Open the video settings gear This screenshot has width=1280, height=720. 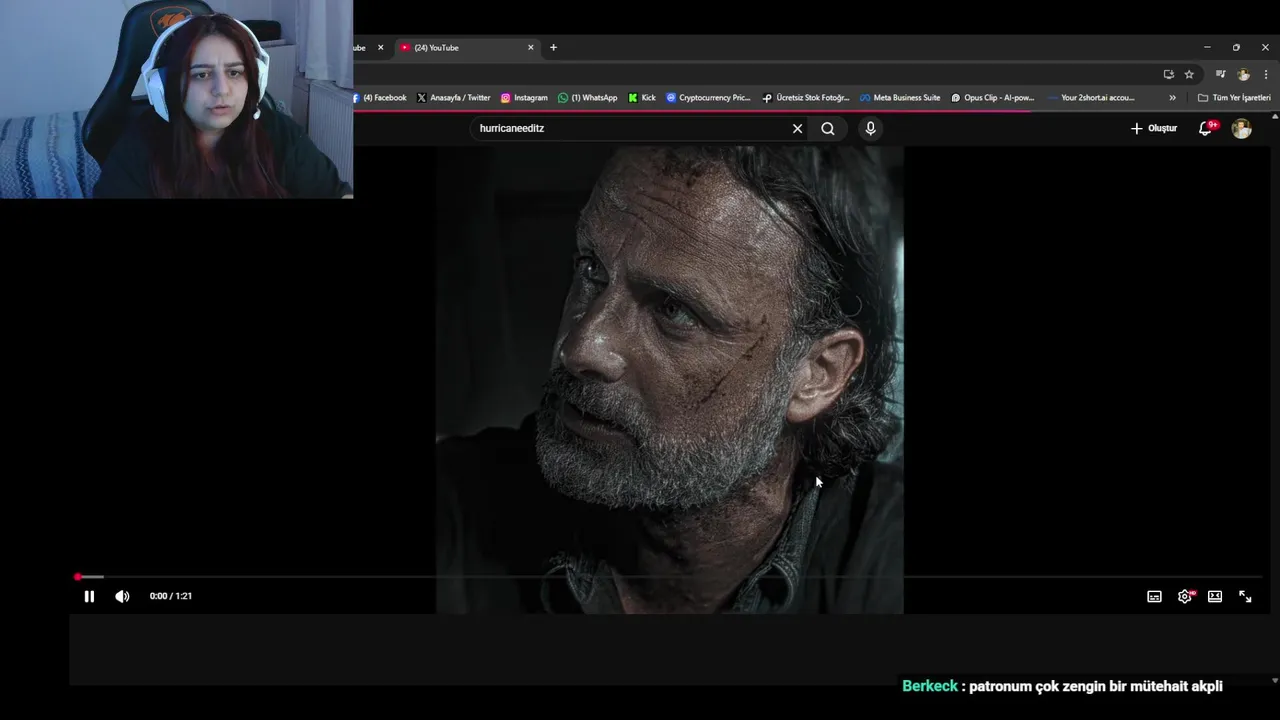pos(1185,596)
